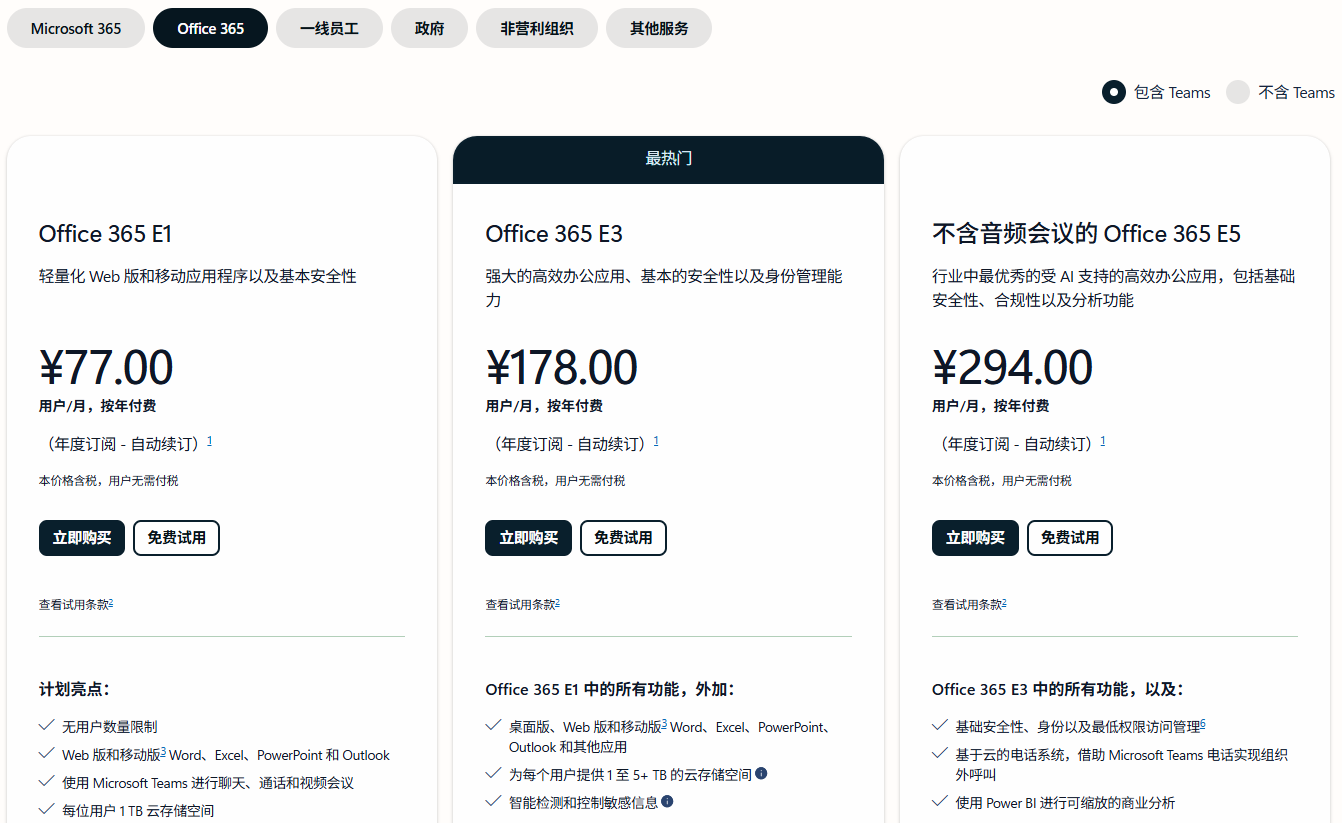Click info icon next to 智能检测和控制敏感信息
1342x823 pixels.
[x=667, y=801]
